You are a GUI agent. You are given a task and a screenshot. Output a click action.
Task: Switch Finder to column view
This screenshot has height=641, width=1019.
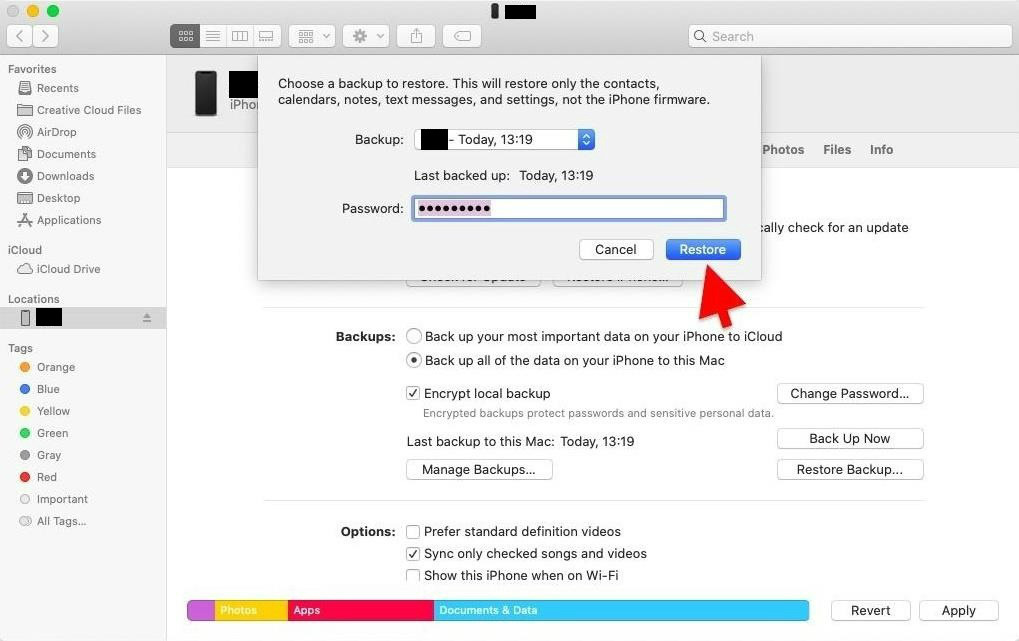point(239,36)
